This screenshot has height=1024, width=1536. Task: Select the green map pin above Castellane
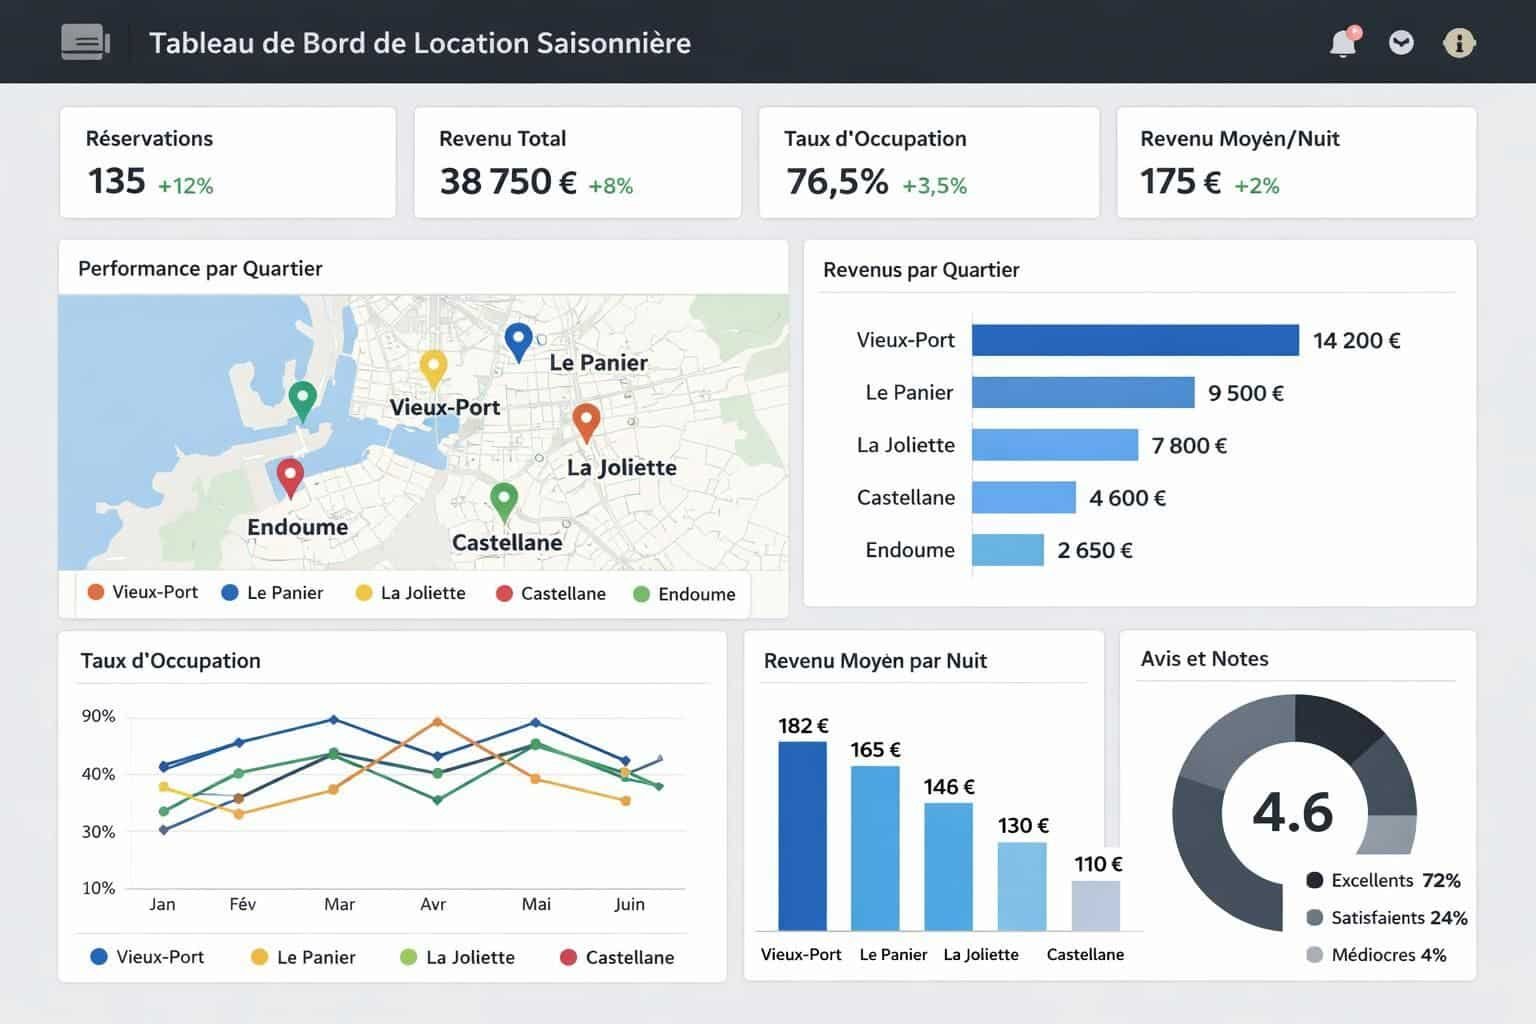coord(504,499)
